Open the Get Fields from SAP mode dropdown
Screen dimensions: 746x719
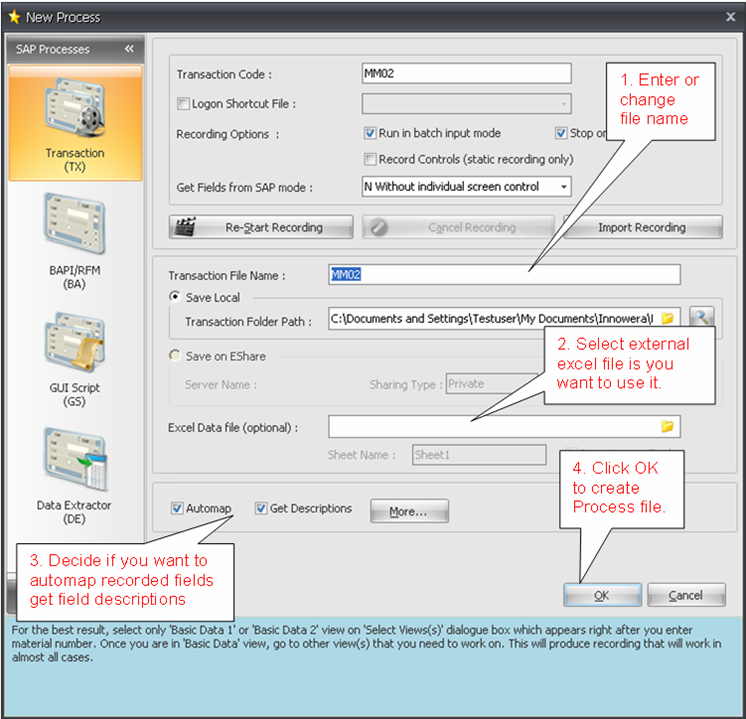pyautogui.click(x=564, y=187)
